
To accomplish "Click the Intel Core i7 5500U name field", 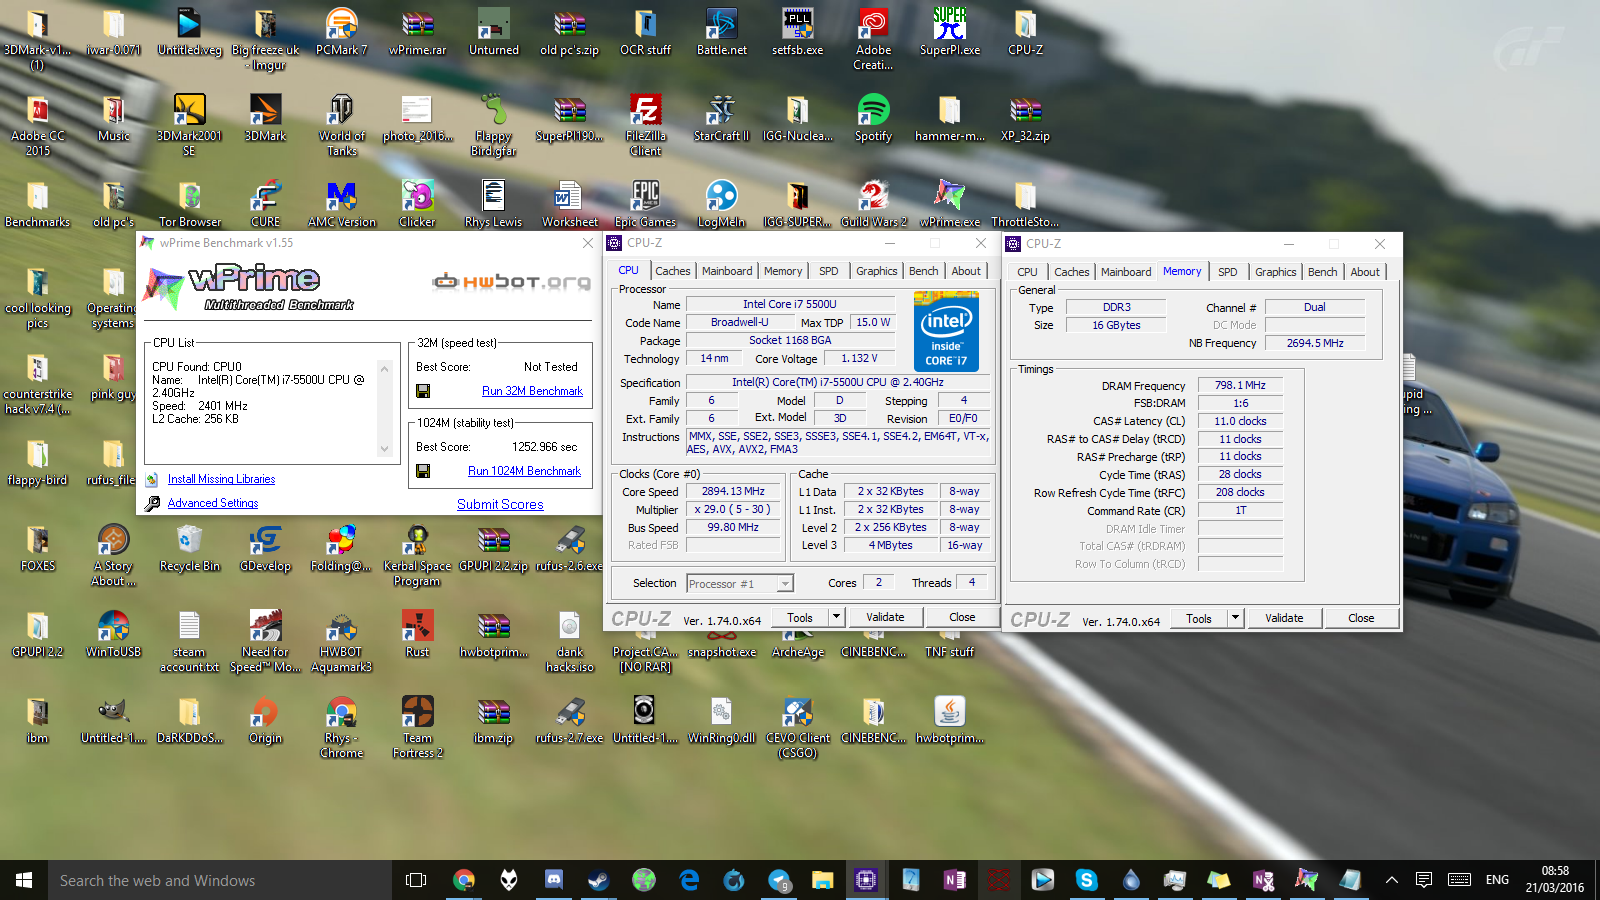I will pos(790,304).
